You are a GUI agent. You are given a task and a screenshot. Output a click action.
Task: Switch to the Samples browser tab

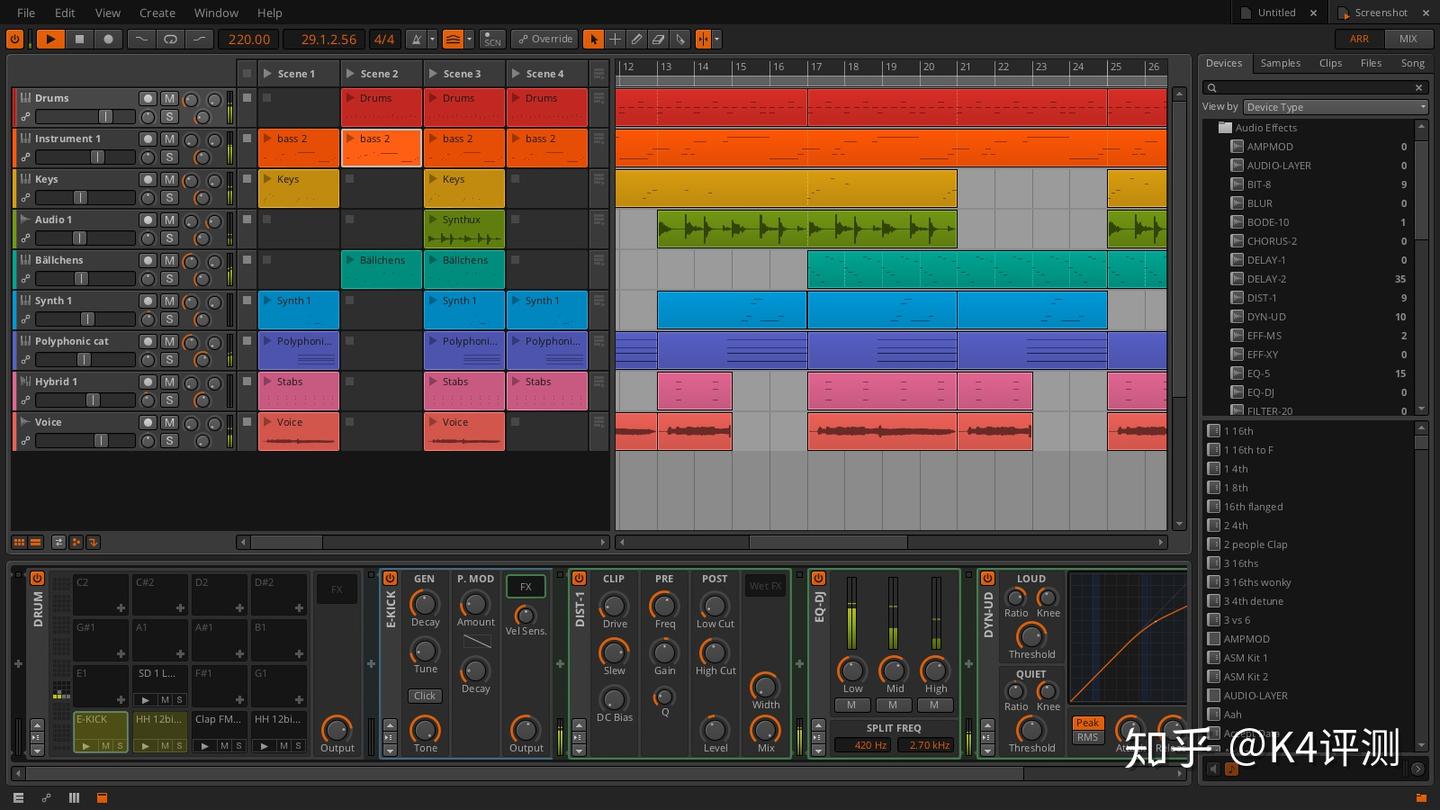click(x=1280, y=63)
